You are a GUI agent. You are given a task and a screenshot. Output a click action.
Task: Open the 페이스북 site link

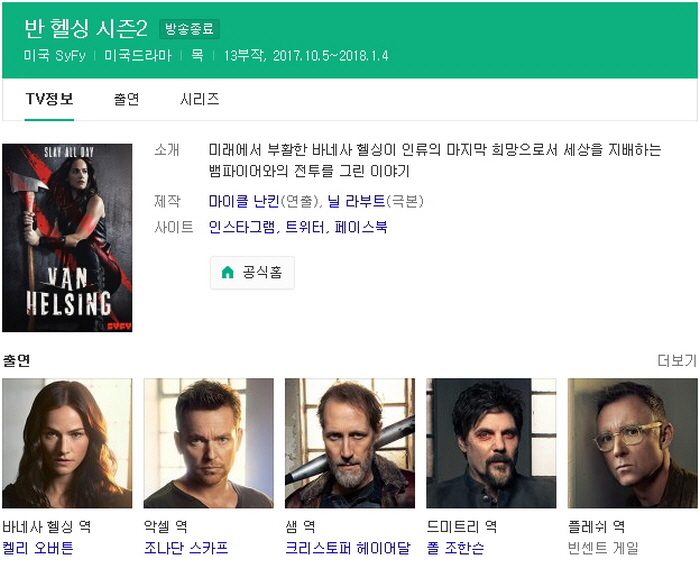click(x=361, y=228)
